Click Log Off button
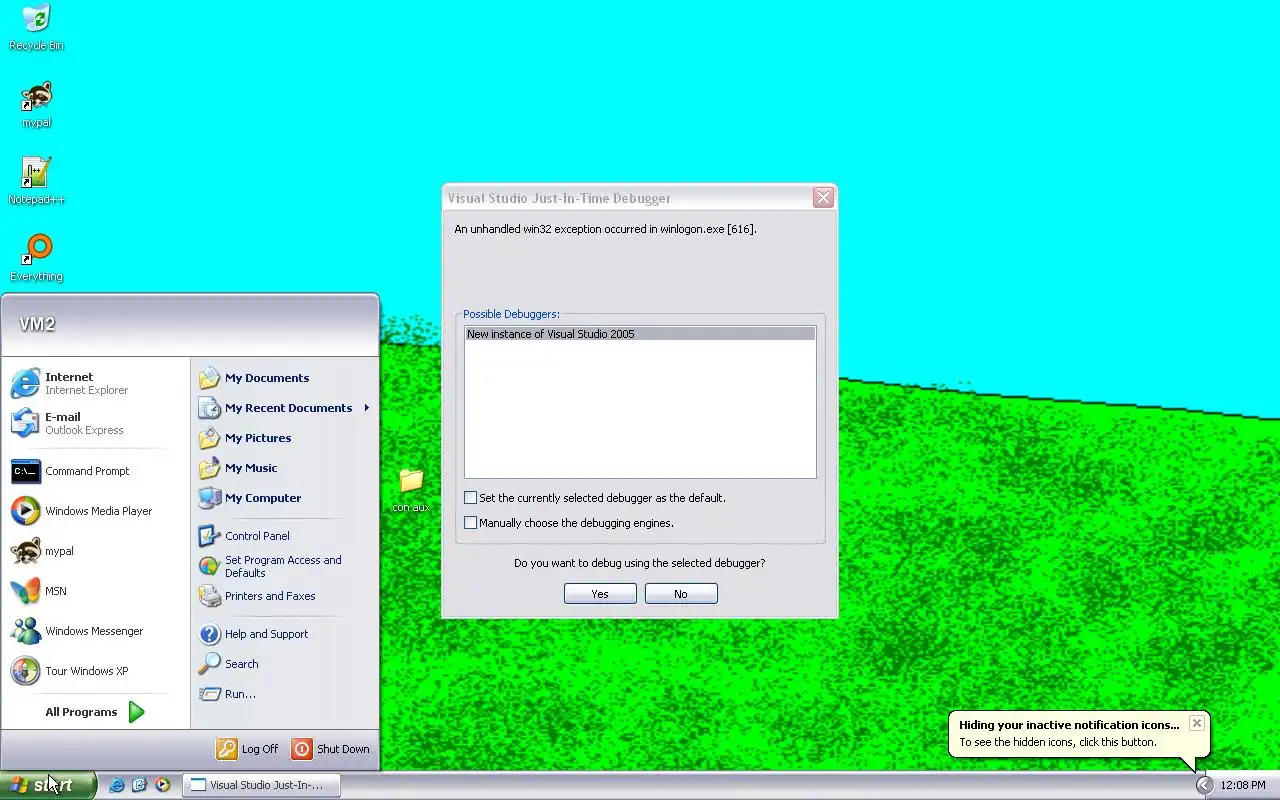1280x800 pixels. click(248, 749)
